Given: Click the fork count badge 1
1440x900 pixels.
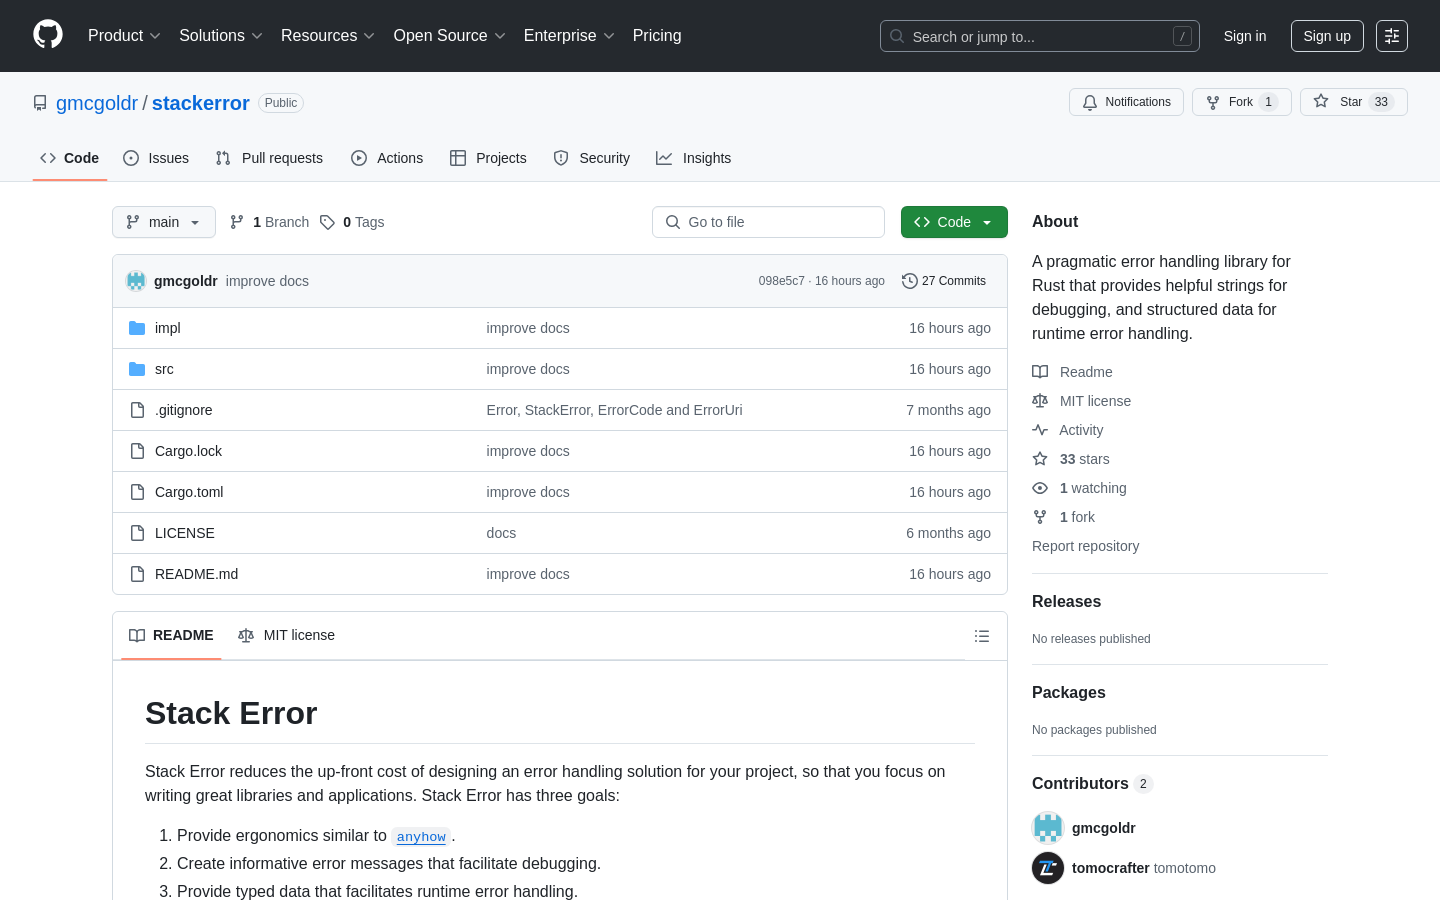Looking at the screenshot, I should click(x=1268, y=102).
